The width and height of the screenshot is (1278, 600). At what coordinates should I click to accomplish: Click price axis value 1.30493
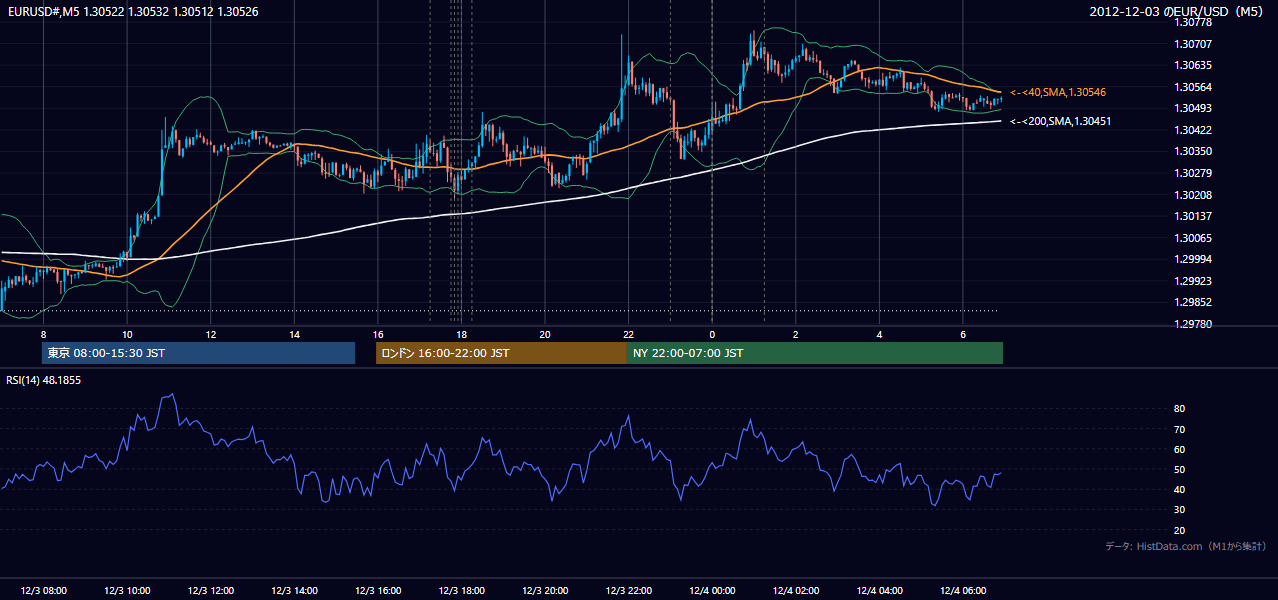coord(1194,108)
